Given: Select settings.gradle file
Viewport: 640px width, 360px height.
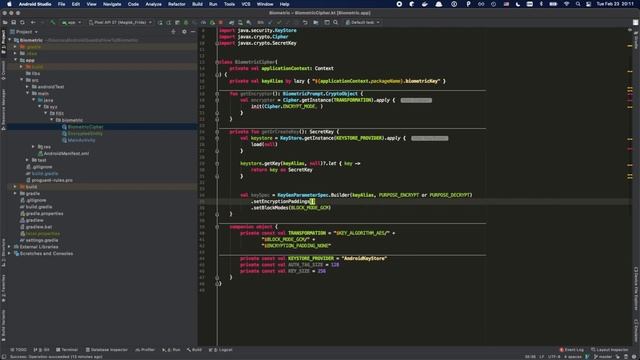Looking at the screenshot, I should pos(42,240).
